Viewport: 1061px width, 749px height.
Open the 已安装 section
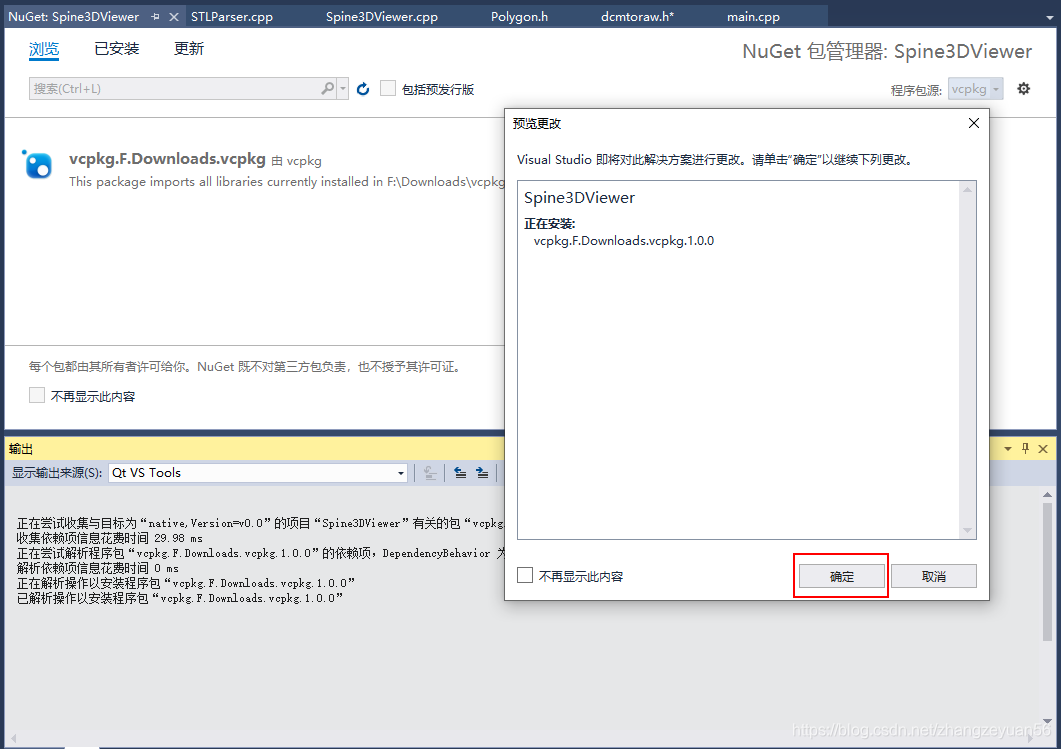pyautogui.click(x=115, y=47)
